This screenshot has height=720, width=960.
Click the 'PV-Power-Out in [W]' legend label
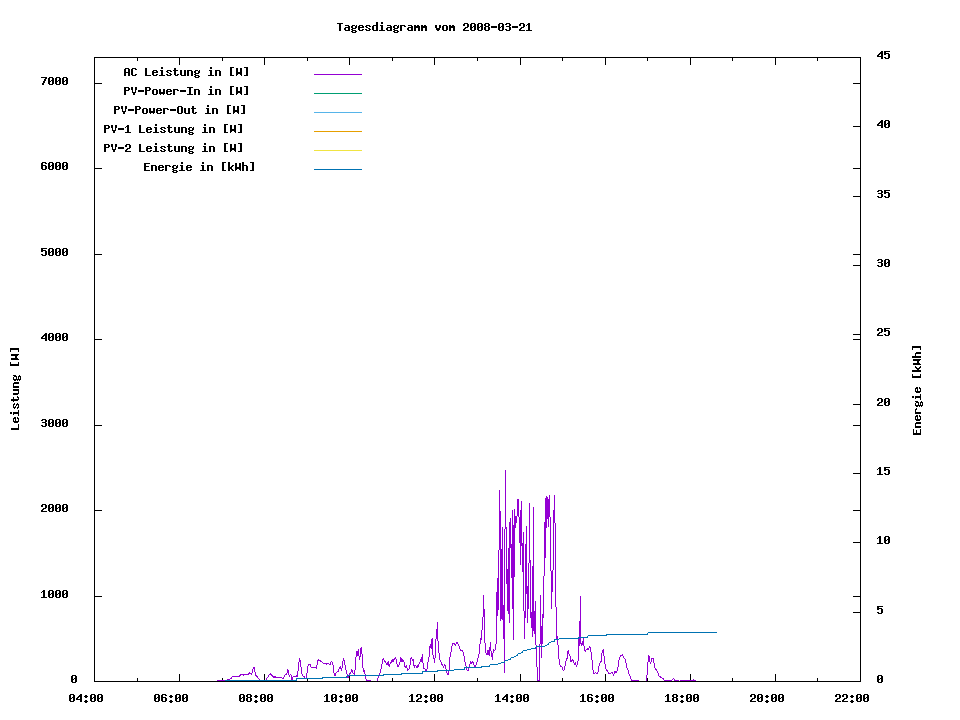click(180, 110)
